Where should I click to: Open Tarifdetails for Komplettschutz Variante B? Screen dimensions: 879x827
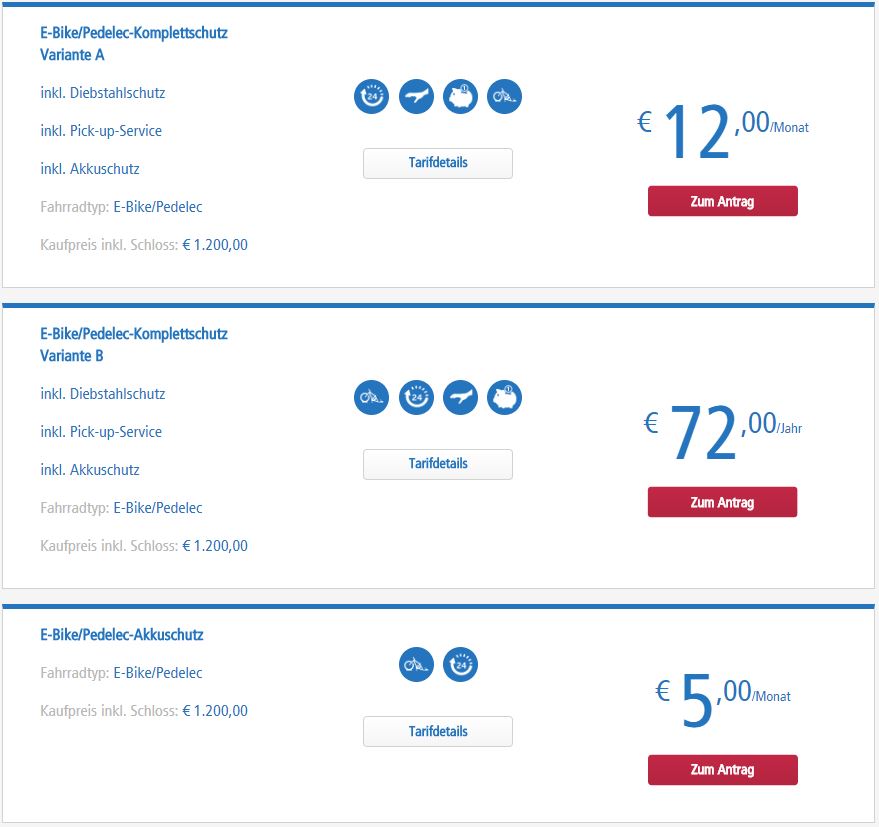pyautogui.click(x=438, y=464)
